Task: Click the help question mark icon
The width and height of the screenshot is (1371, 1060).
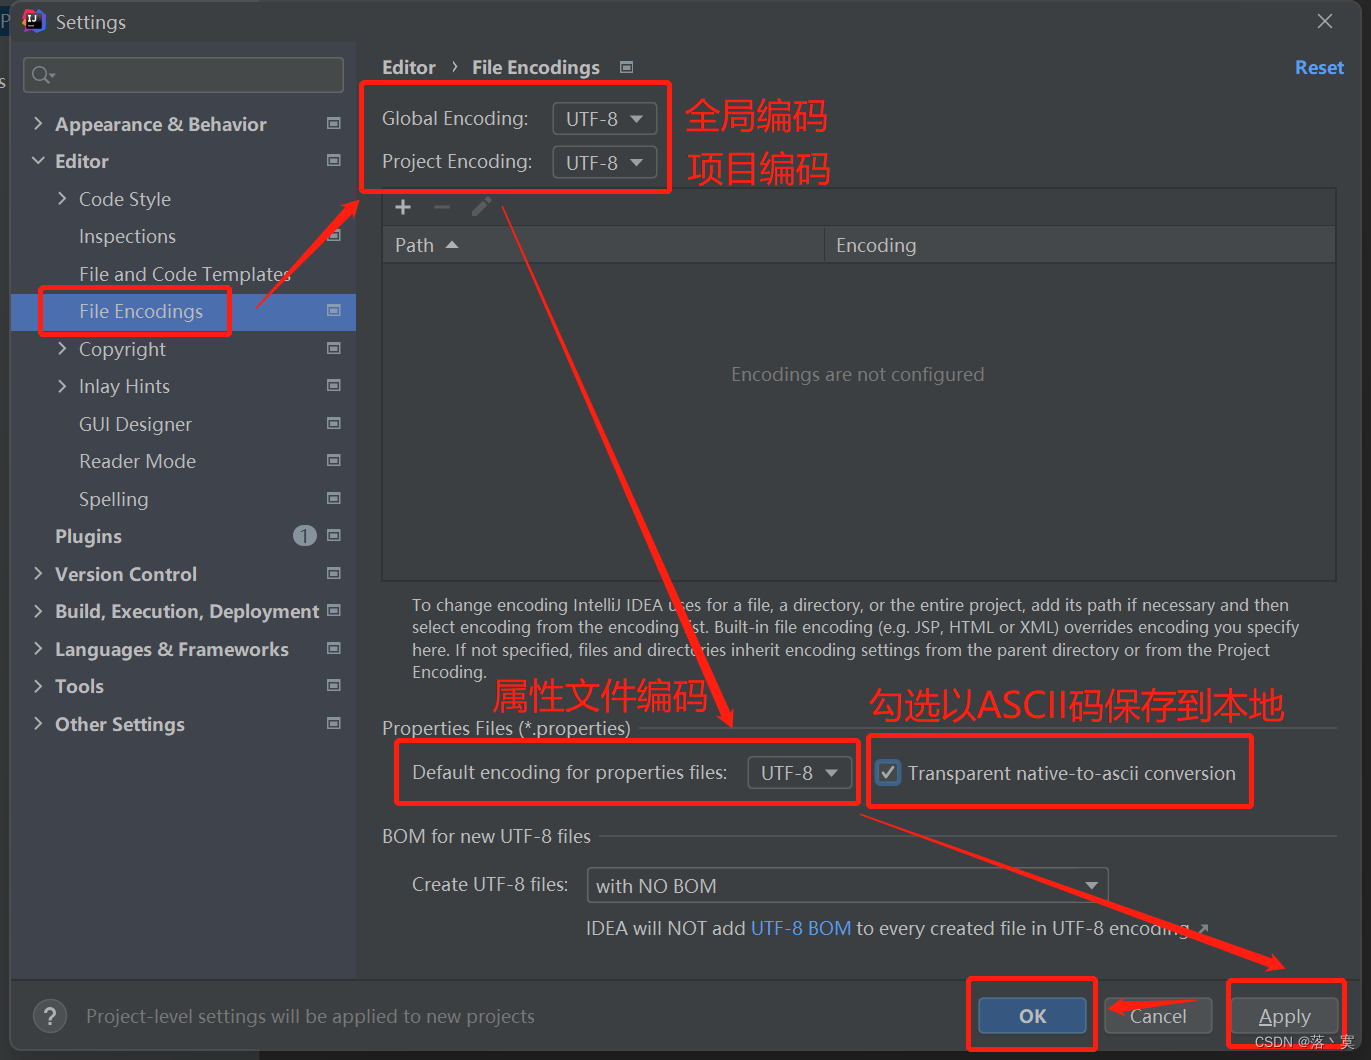Action: [x=50, y=1016]
